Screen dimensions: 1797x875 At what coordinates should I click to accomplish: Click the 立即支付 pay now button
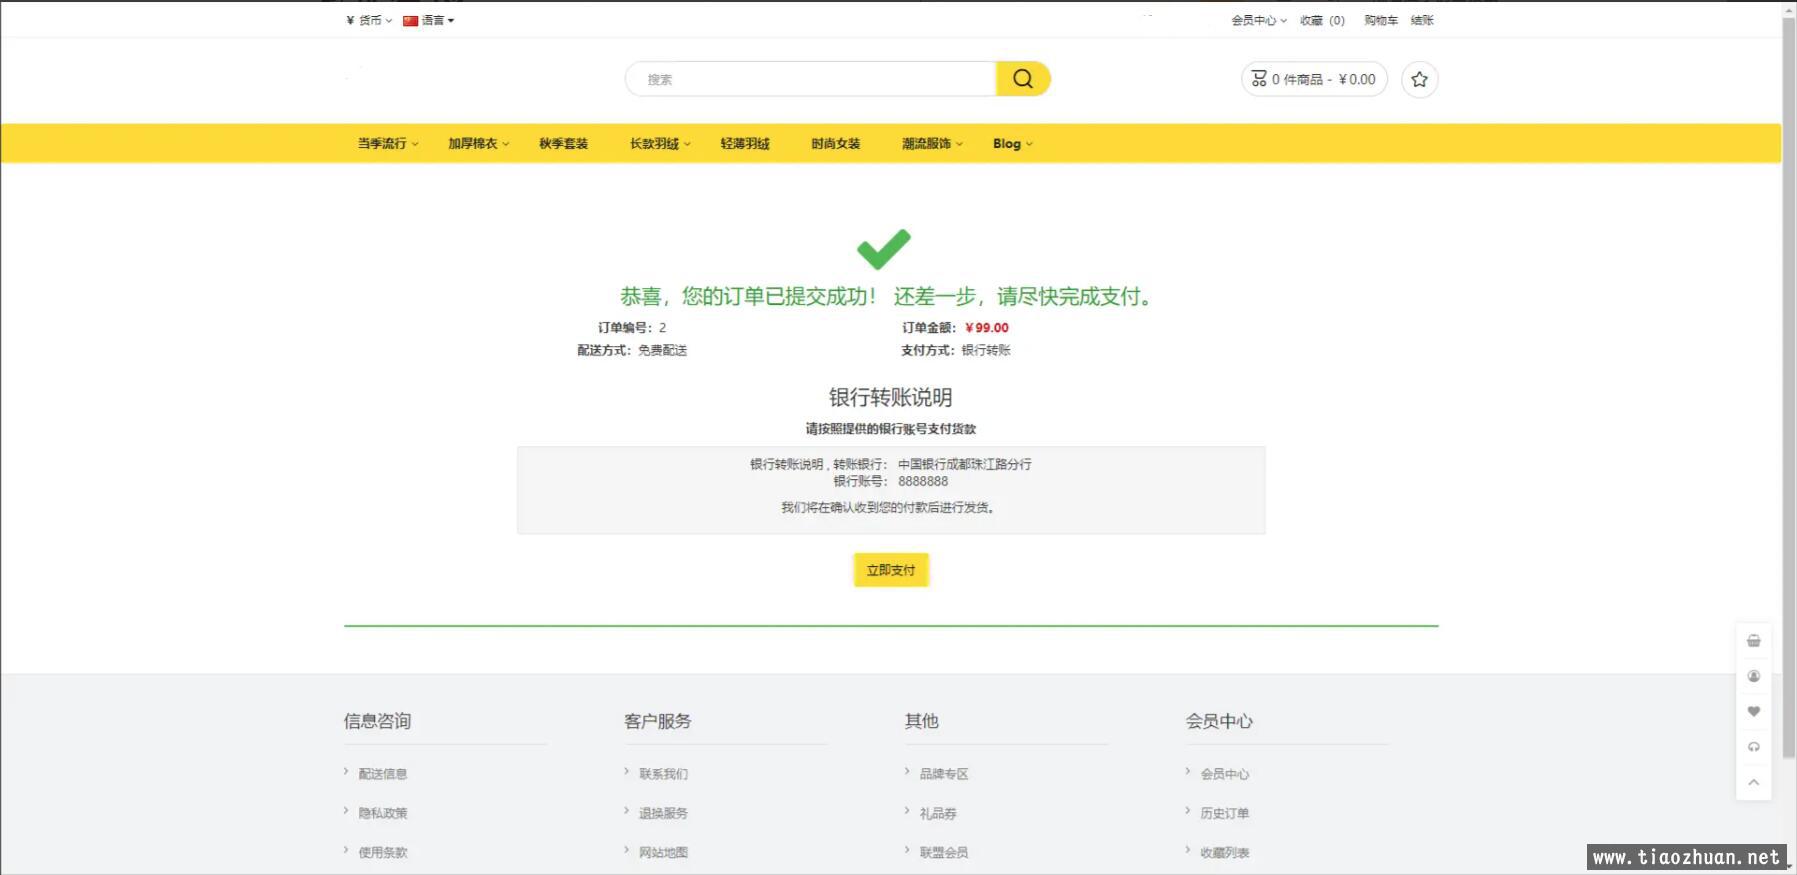(x=891, y=570)
